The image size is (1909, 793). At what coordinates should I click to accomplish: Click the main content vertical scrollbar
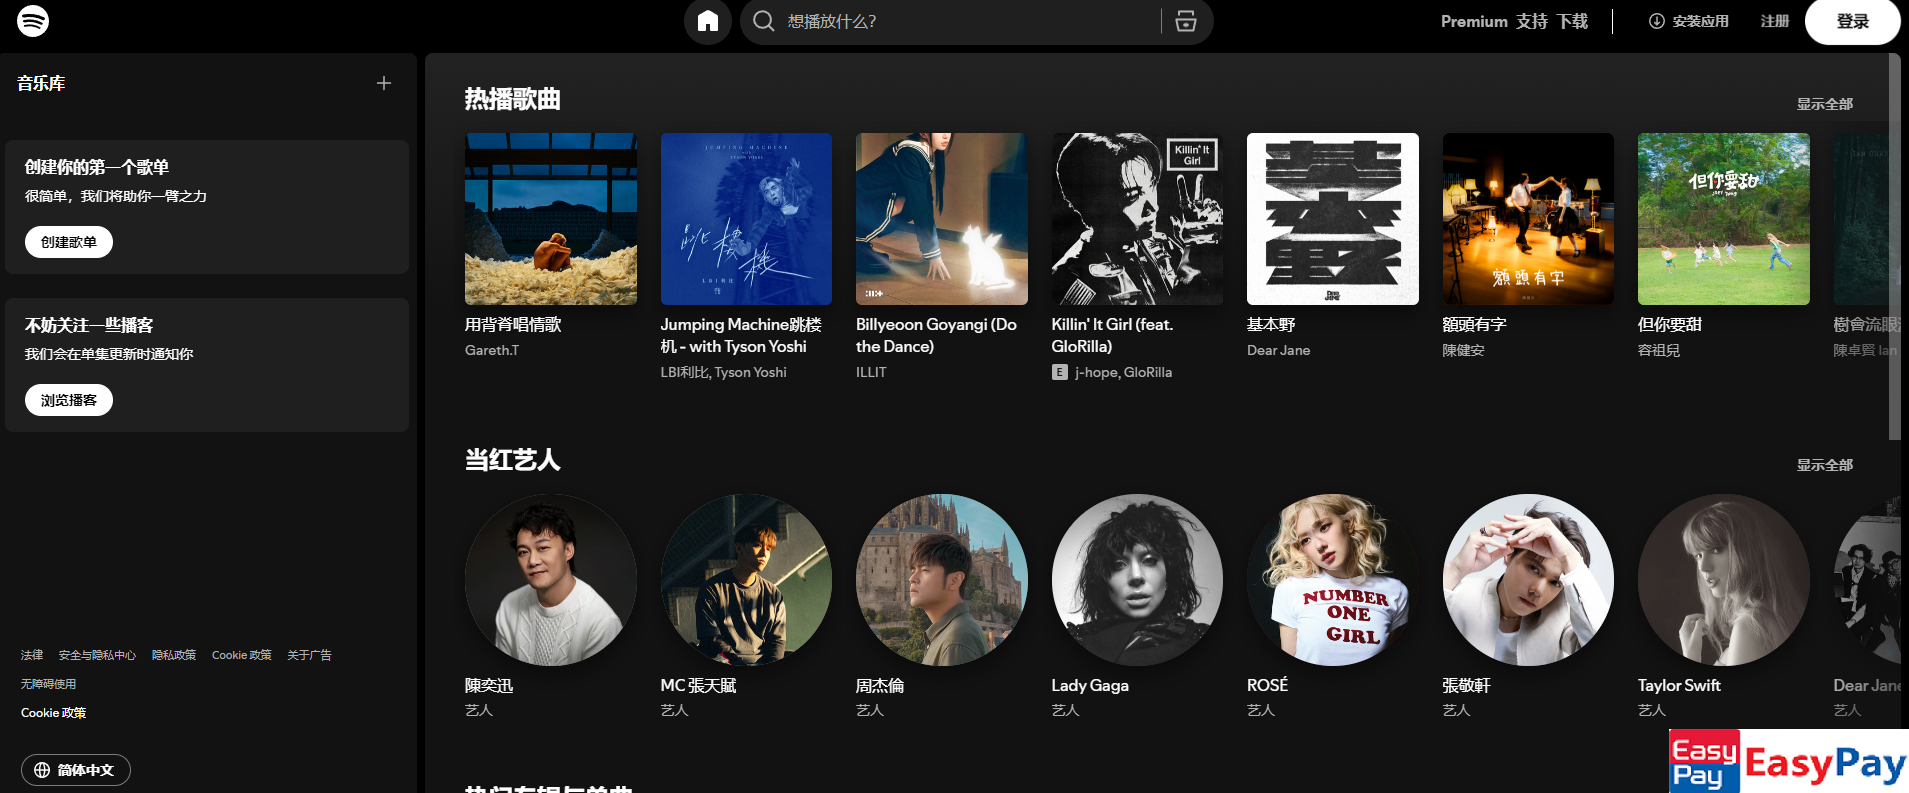pos(1894,246)
